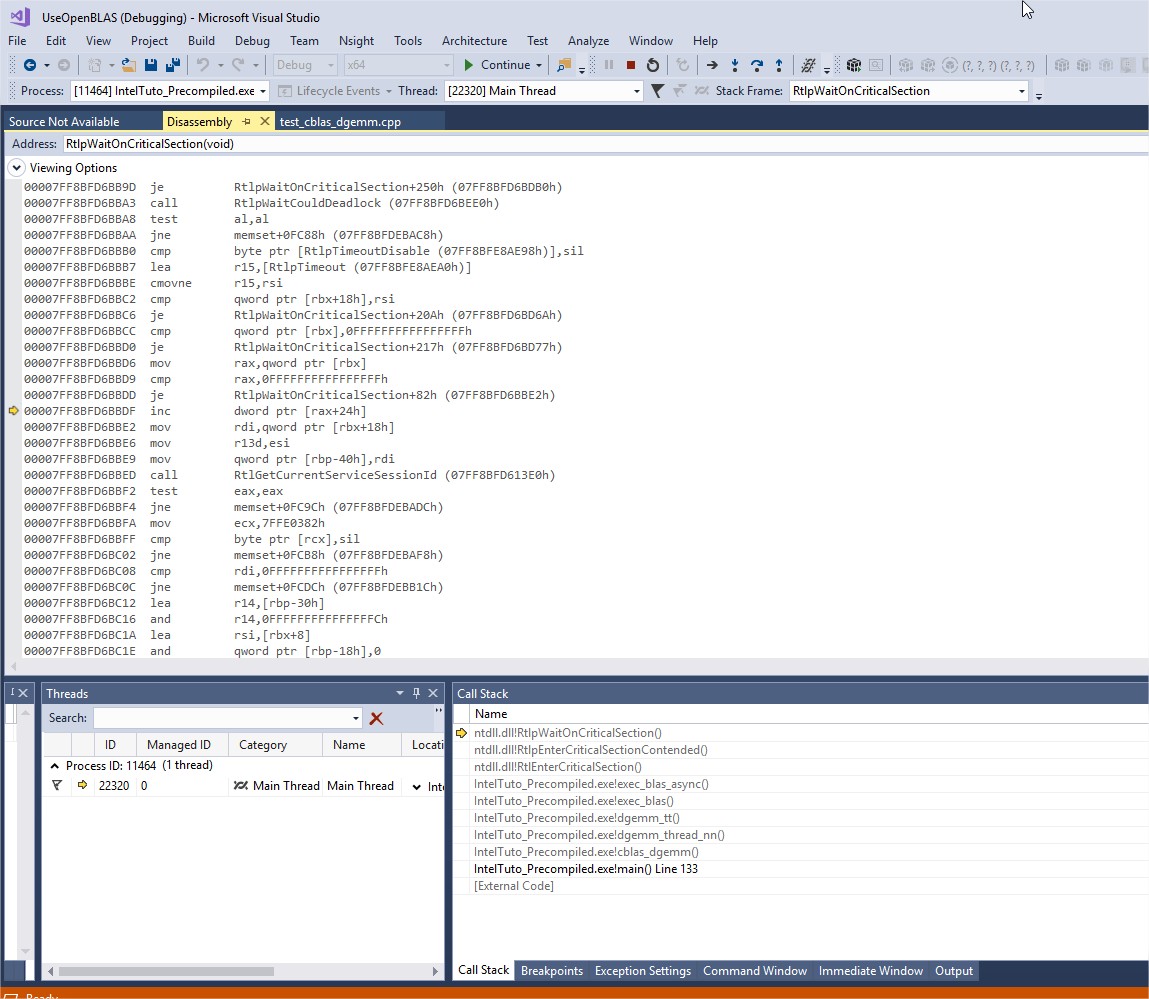This screenshot has width=1149, height=999.
Task: Switch to test_cblas_dgemm.cpp tab
Action: (340, 122)
